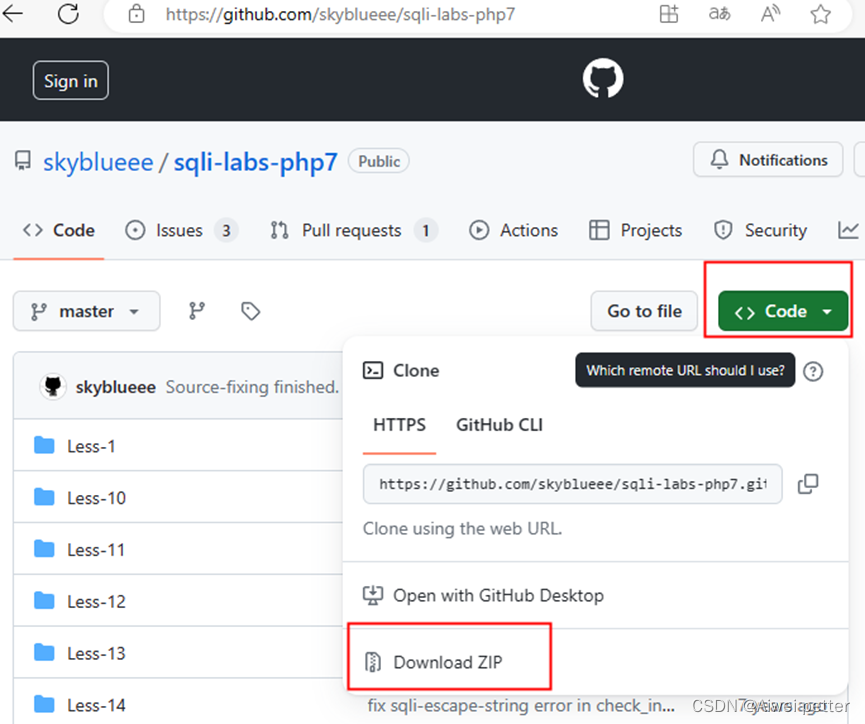The image size is (865, 724).
Task: Click the folder icon next to Less-12
Action: tap(44, 600)
